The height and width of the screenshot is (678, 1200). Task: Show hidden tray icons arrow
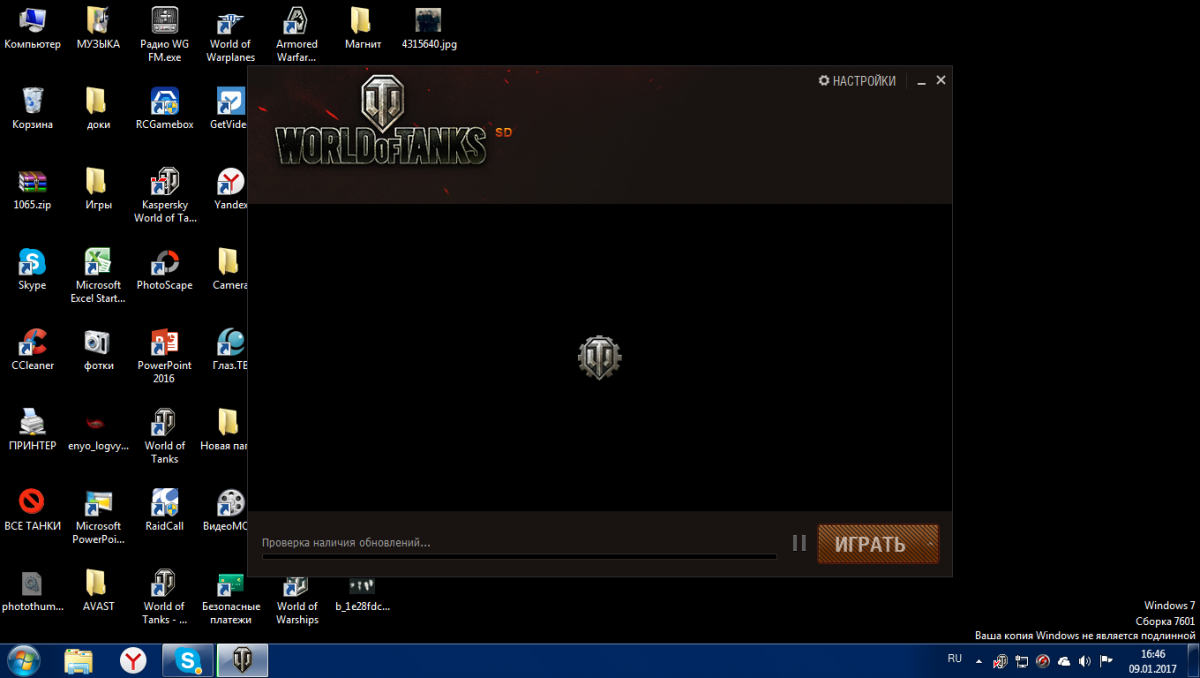[979, 661]
